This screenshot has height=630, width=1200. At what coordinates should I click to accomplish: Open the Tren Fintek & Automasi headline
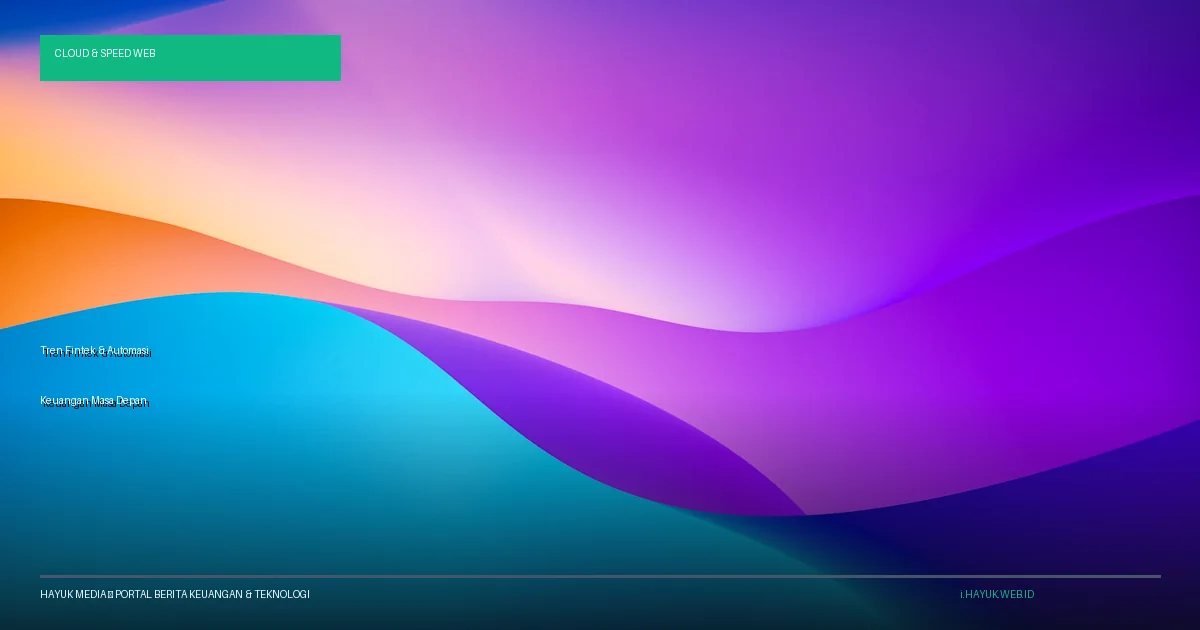click(x=96, y=351)
